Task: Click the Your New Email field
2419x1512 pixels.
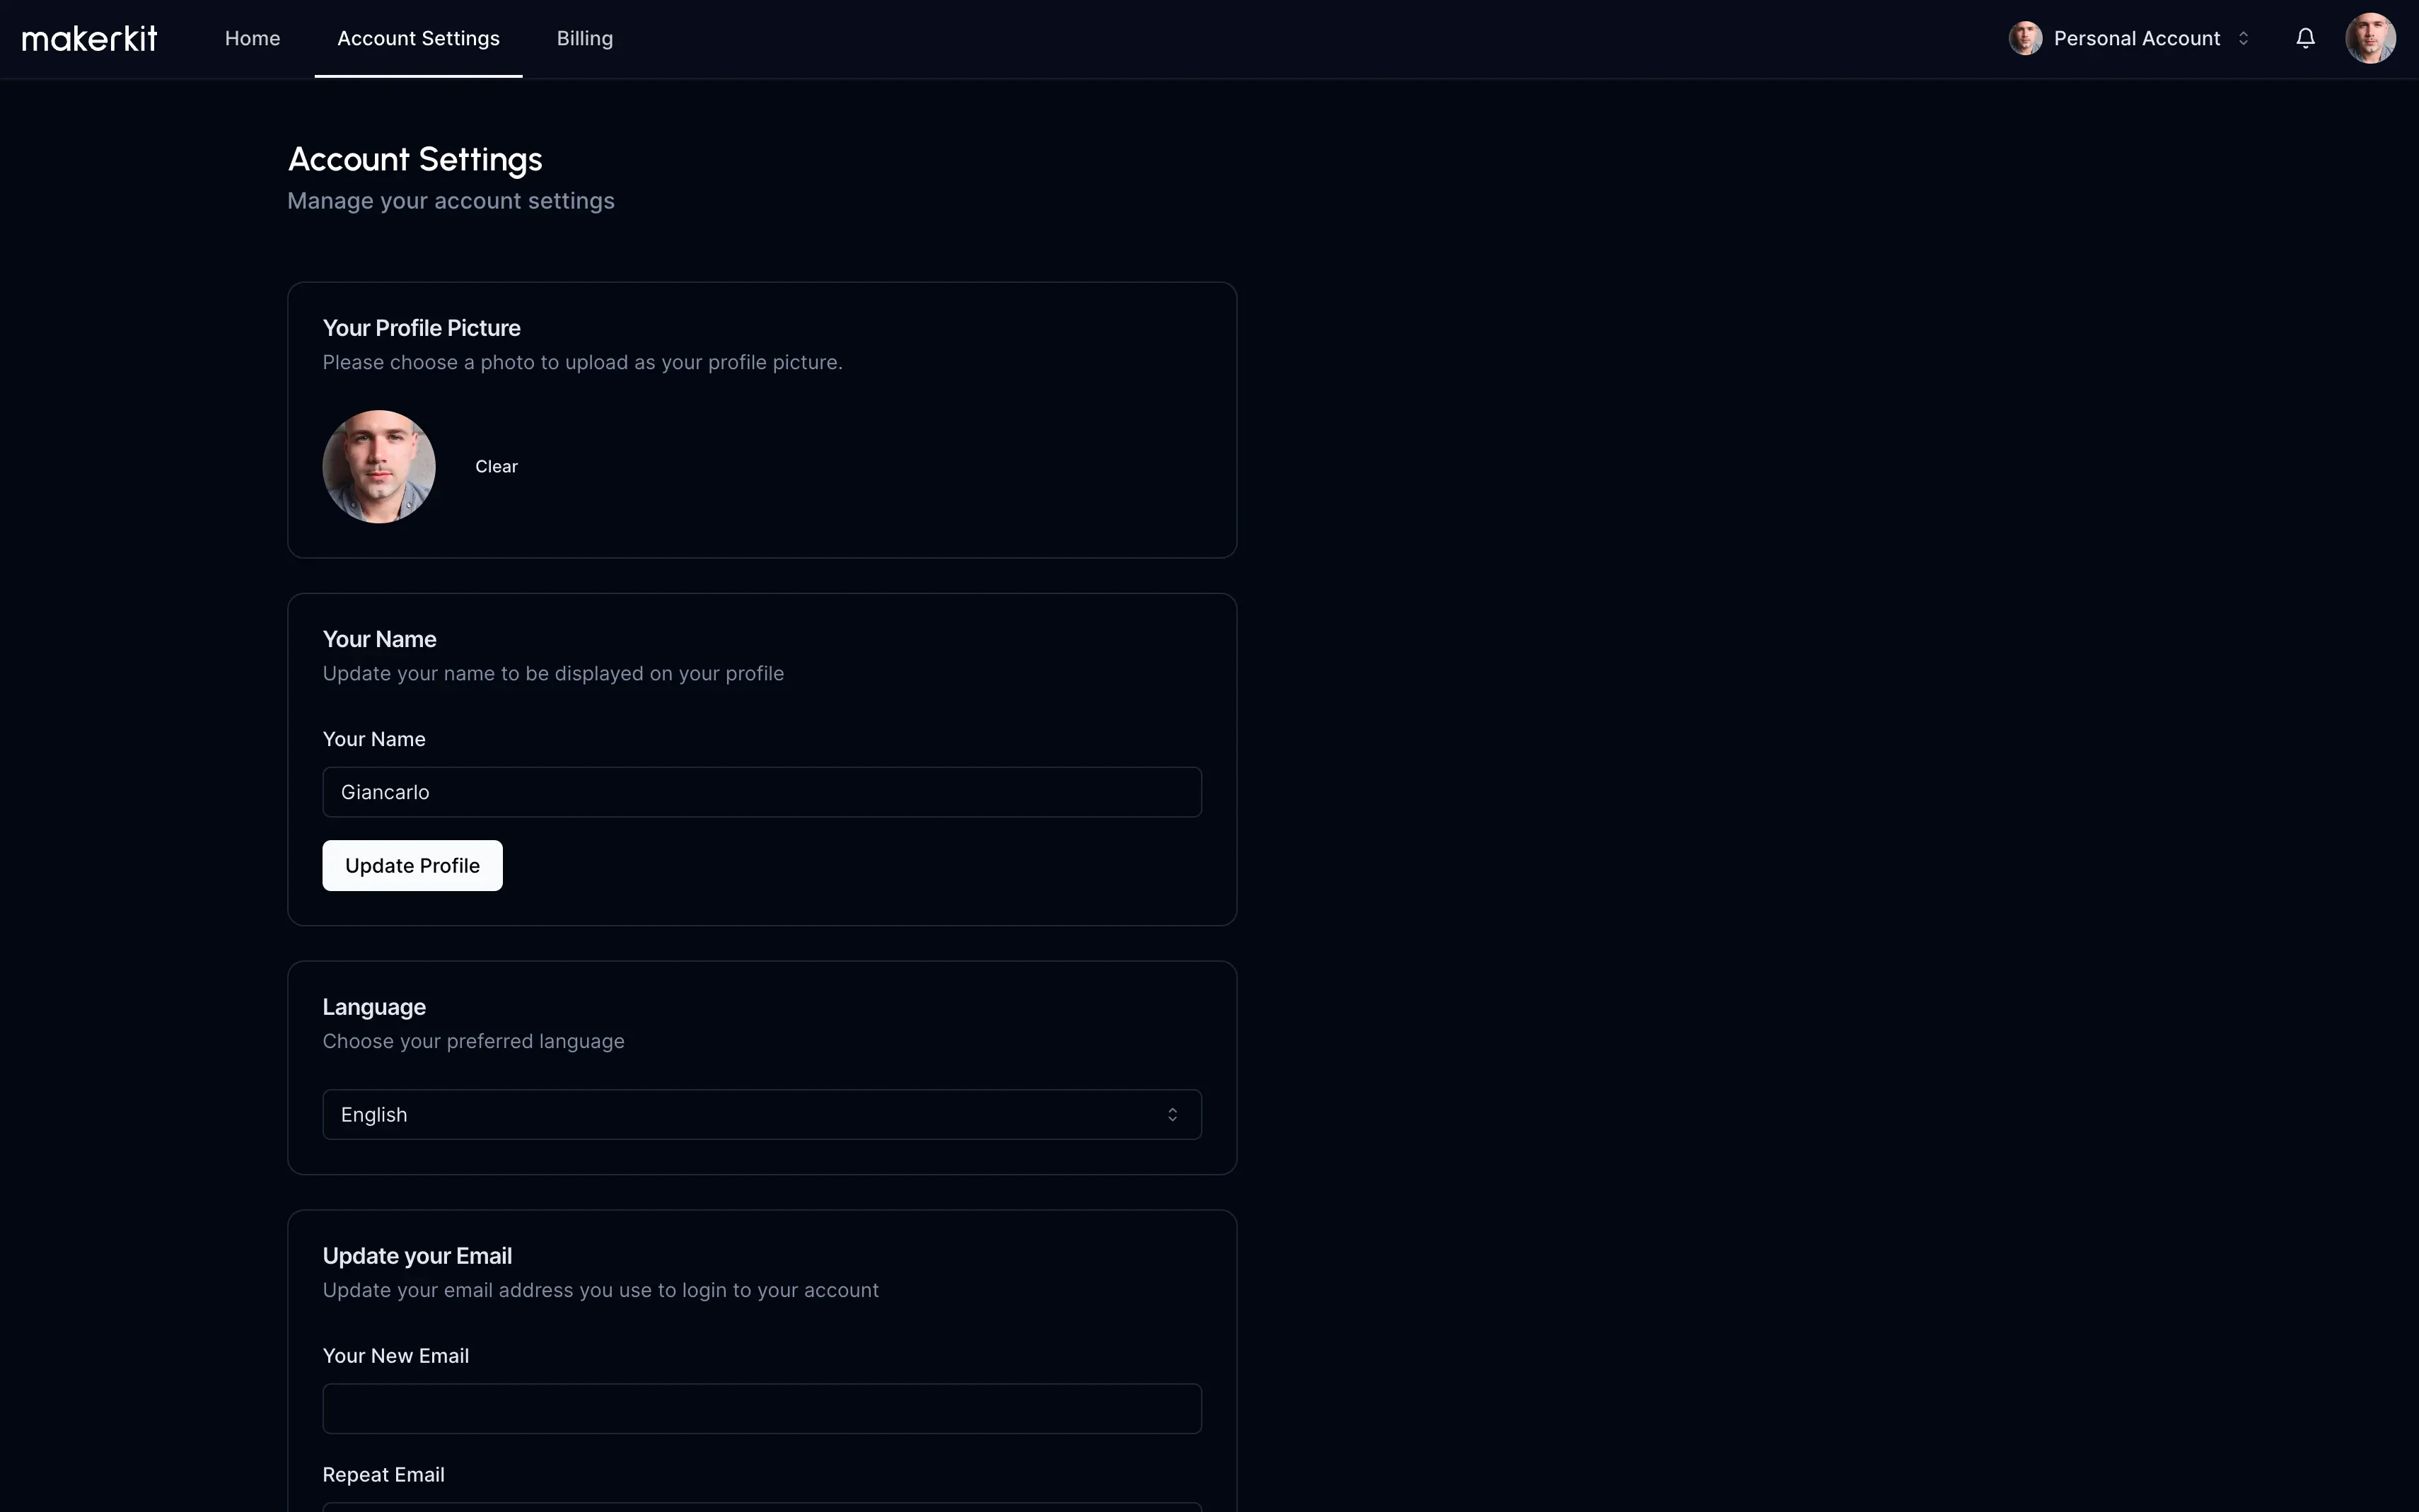Action: 761,1409
